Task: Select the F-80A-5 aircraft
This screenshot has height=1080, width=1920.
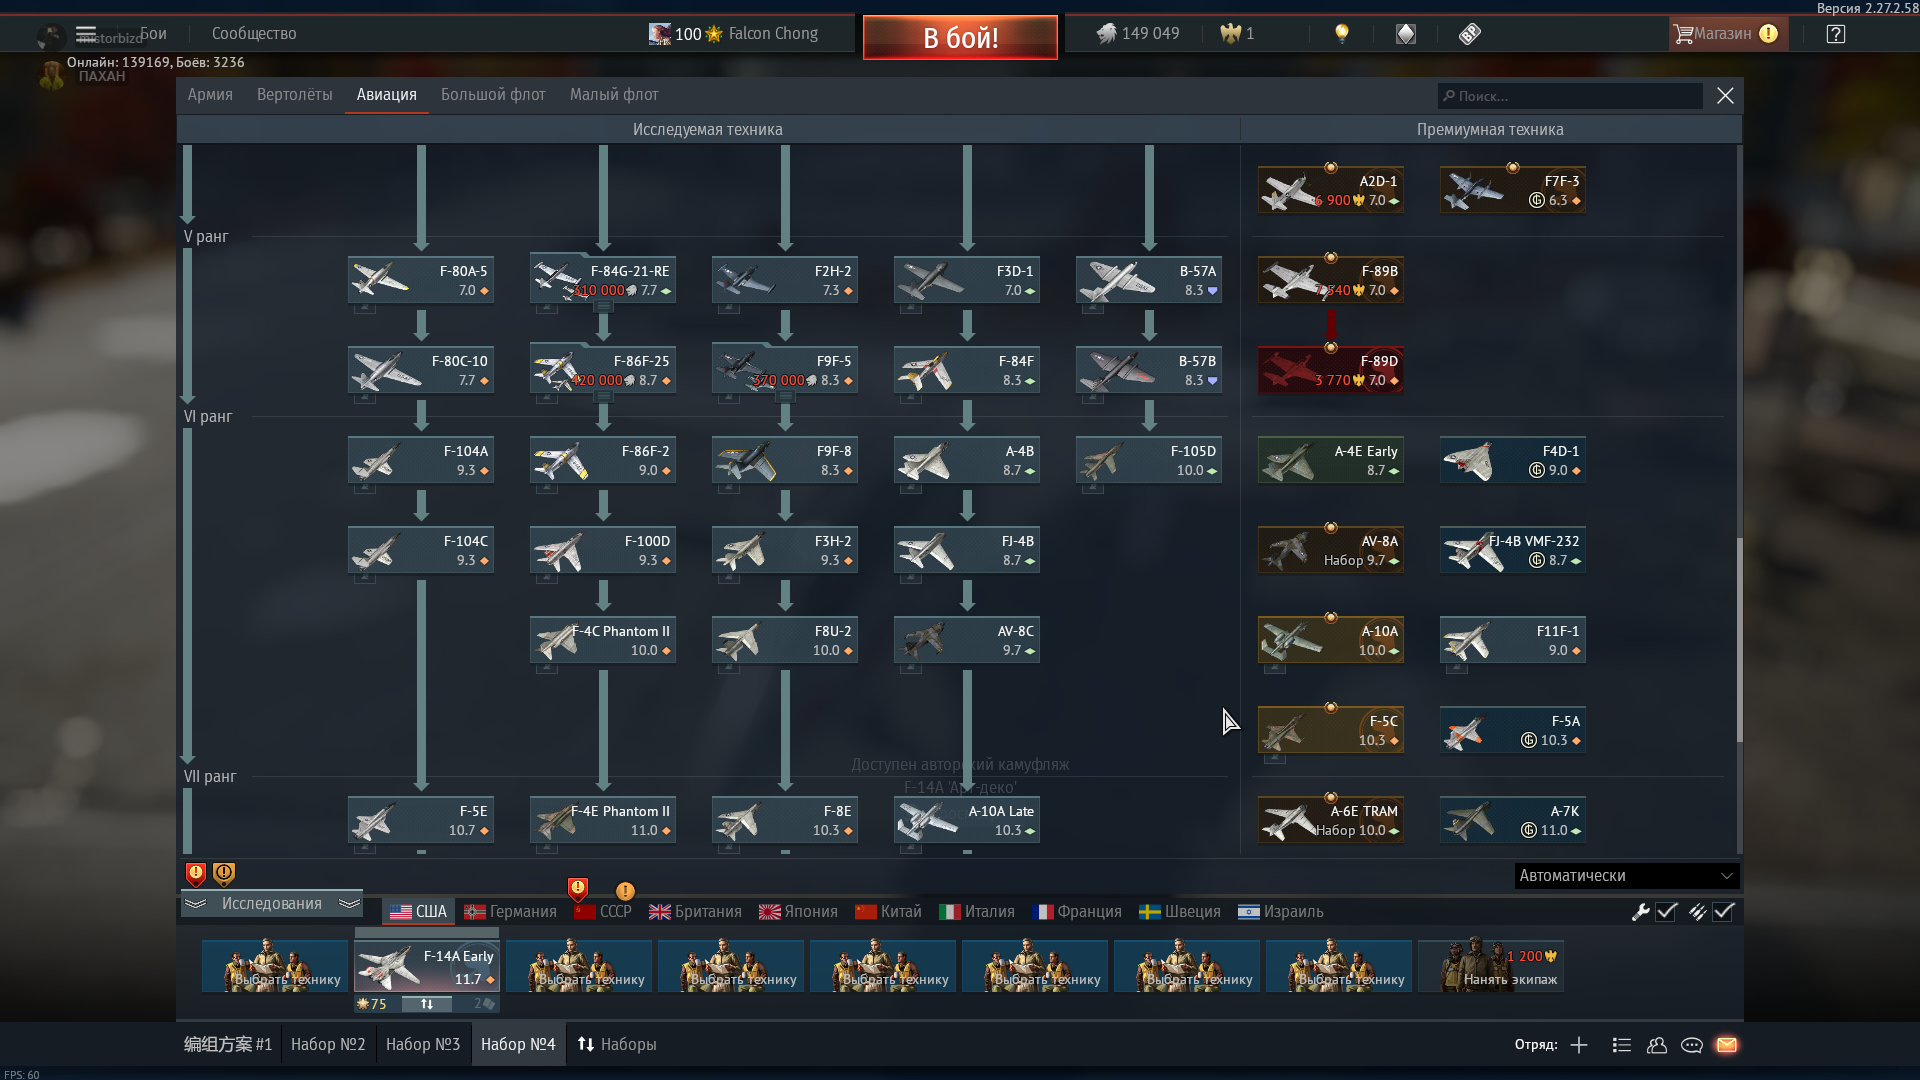Action: tap(421, 280)
